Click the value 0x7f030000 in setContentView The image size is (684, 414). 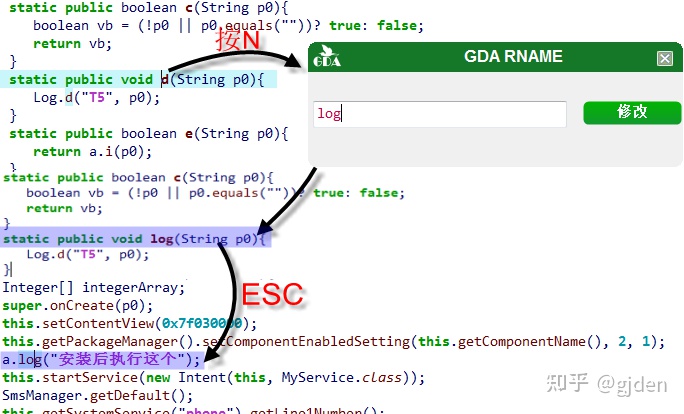point(202,324)
